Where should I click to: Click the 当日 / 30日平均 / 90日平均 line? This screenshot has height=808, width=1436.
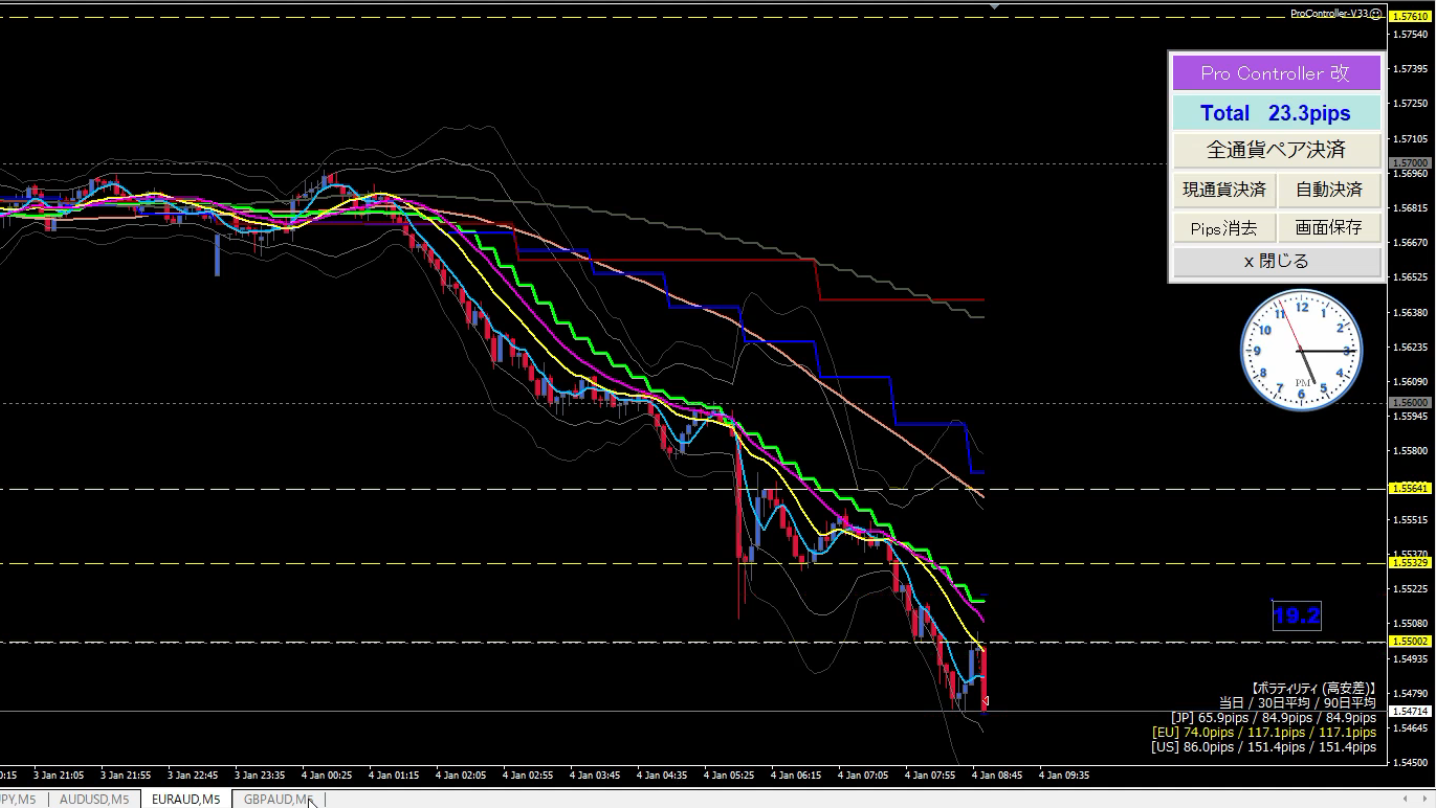1297,703
